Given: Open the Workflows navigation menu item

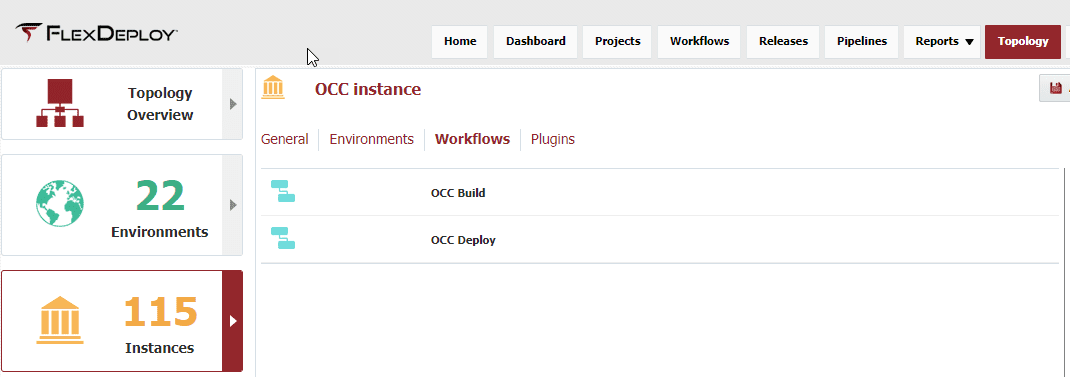Looking at the screenshot, I should pyautogui.click(x=699, y=42).
